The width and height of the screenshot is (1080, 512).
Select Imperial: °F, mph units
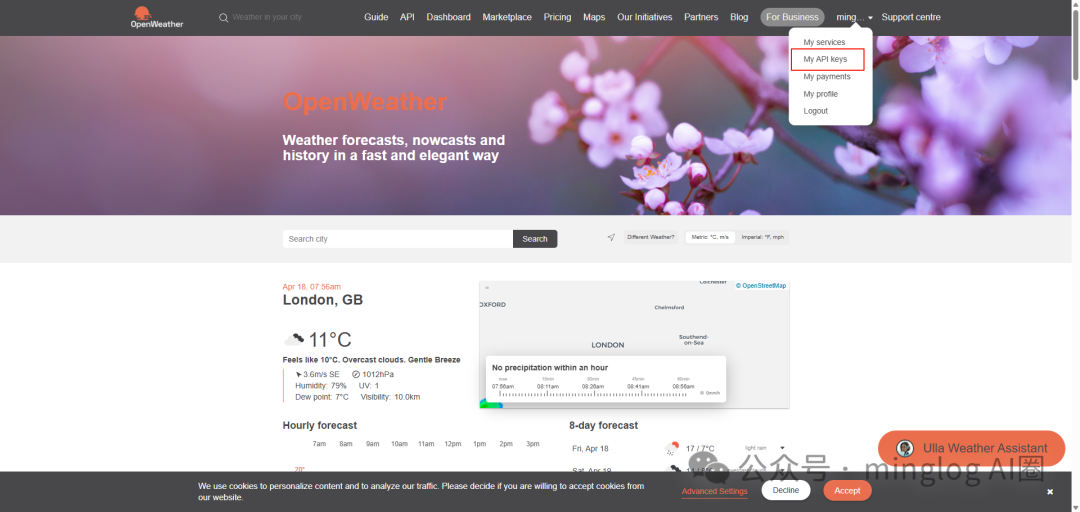tap(762, 238)
